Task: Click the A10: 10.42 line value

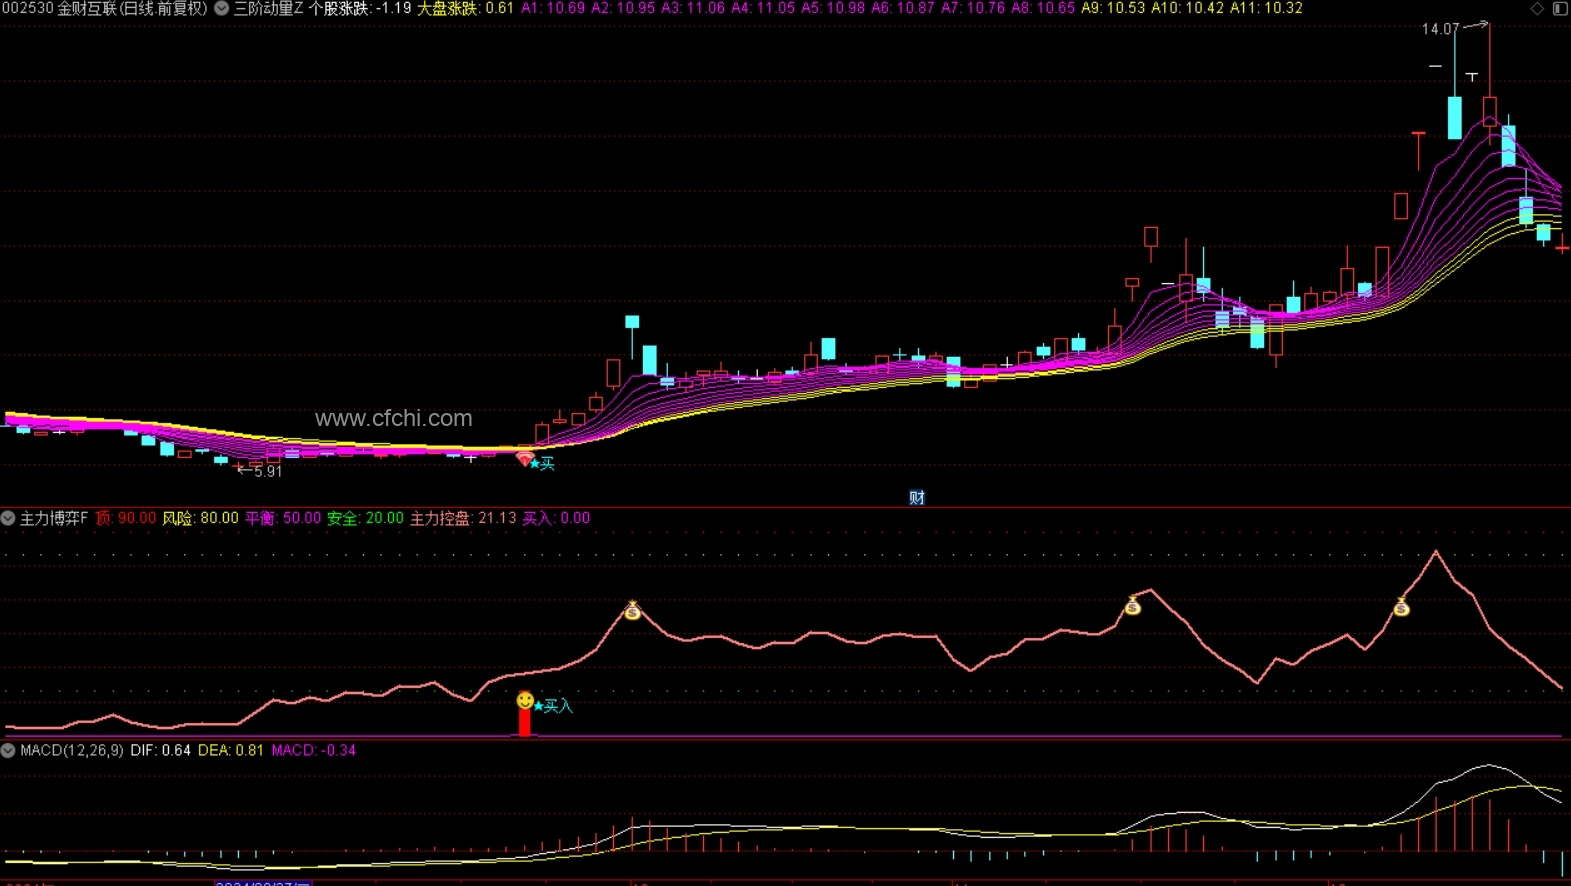Action: point(1187,8)
